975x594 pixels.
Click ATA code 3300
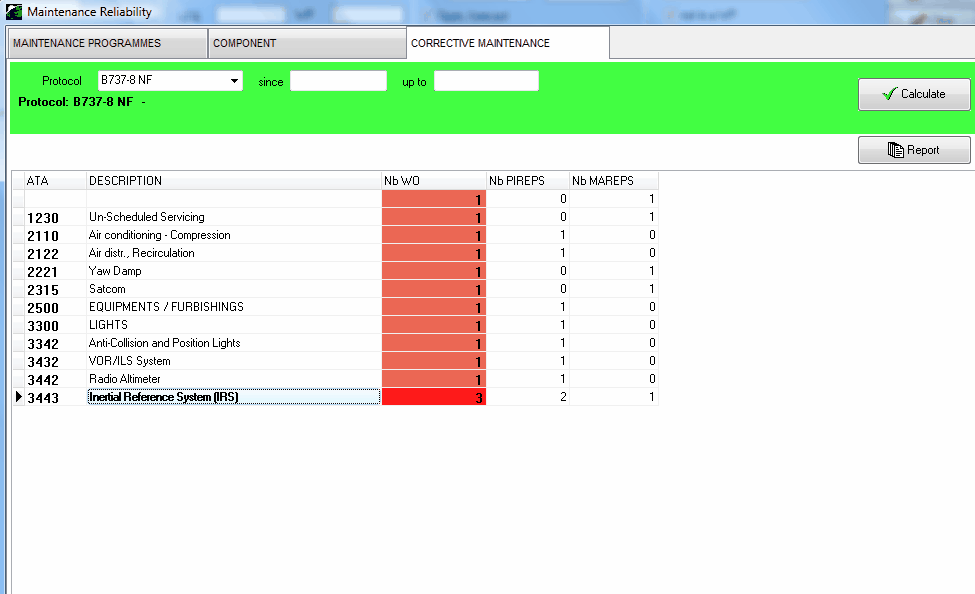point(43,327)
